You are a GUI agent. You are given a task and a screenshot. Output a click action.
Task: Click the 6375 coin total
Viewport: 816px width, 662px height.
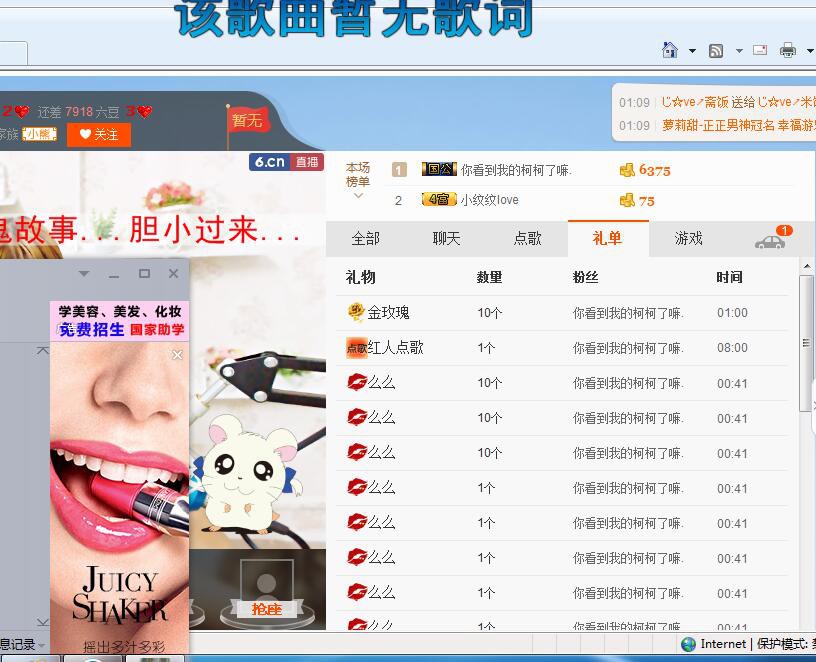tap(655, 170)
